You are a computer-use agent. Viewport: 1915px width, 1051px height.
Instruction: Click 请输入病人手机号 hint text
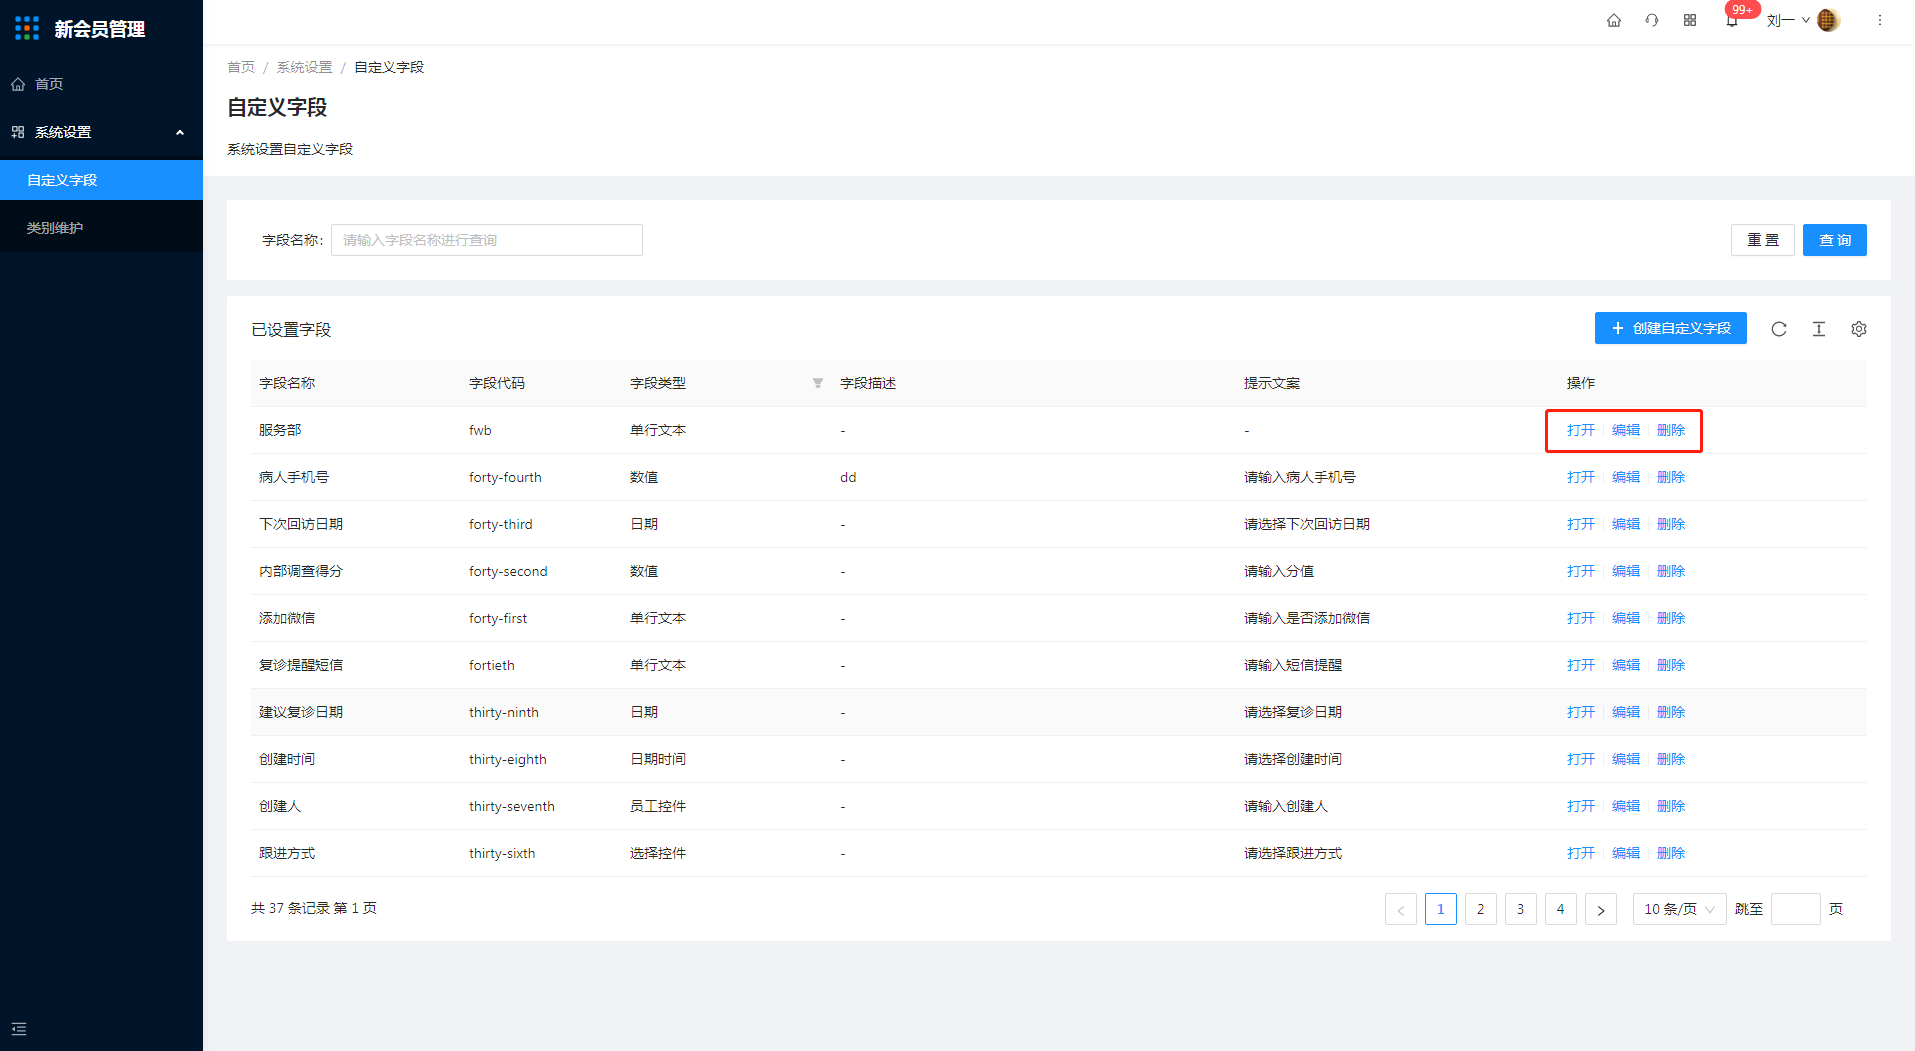coord(1300,477)
